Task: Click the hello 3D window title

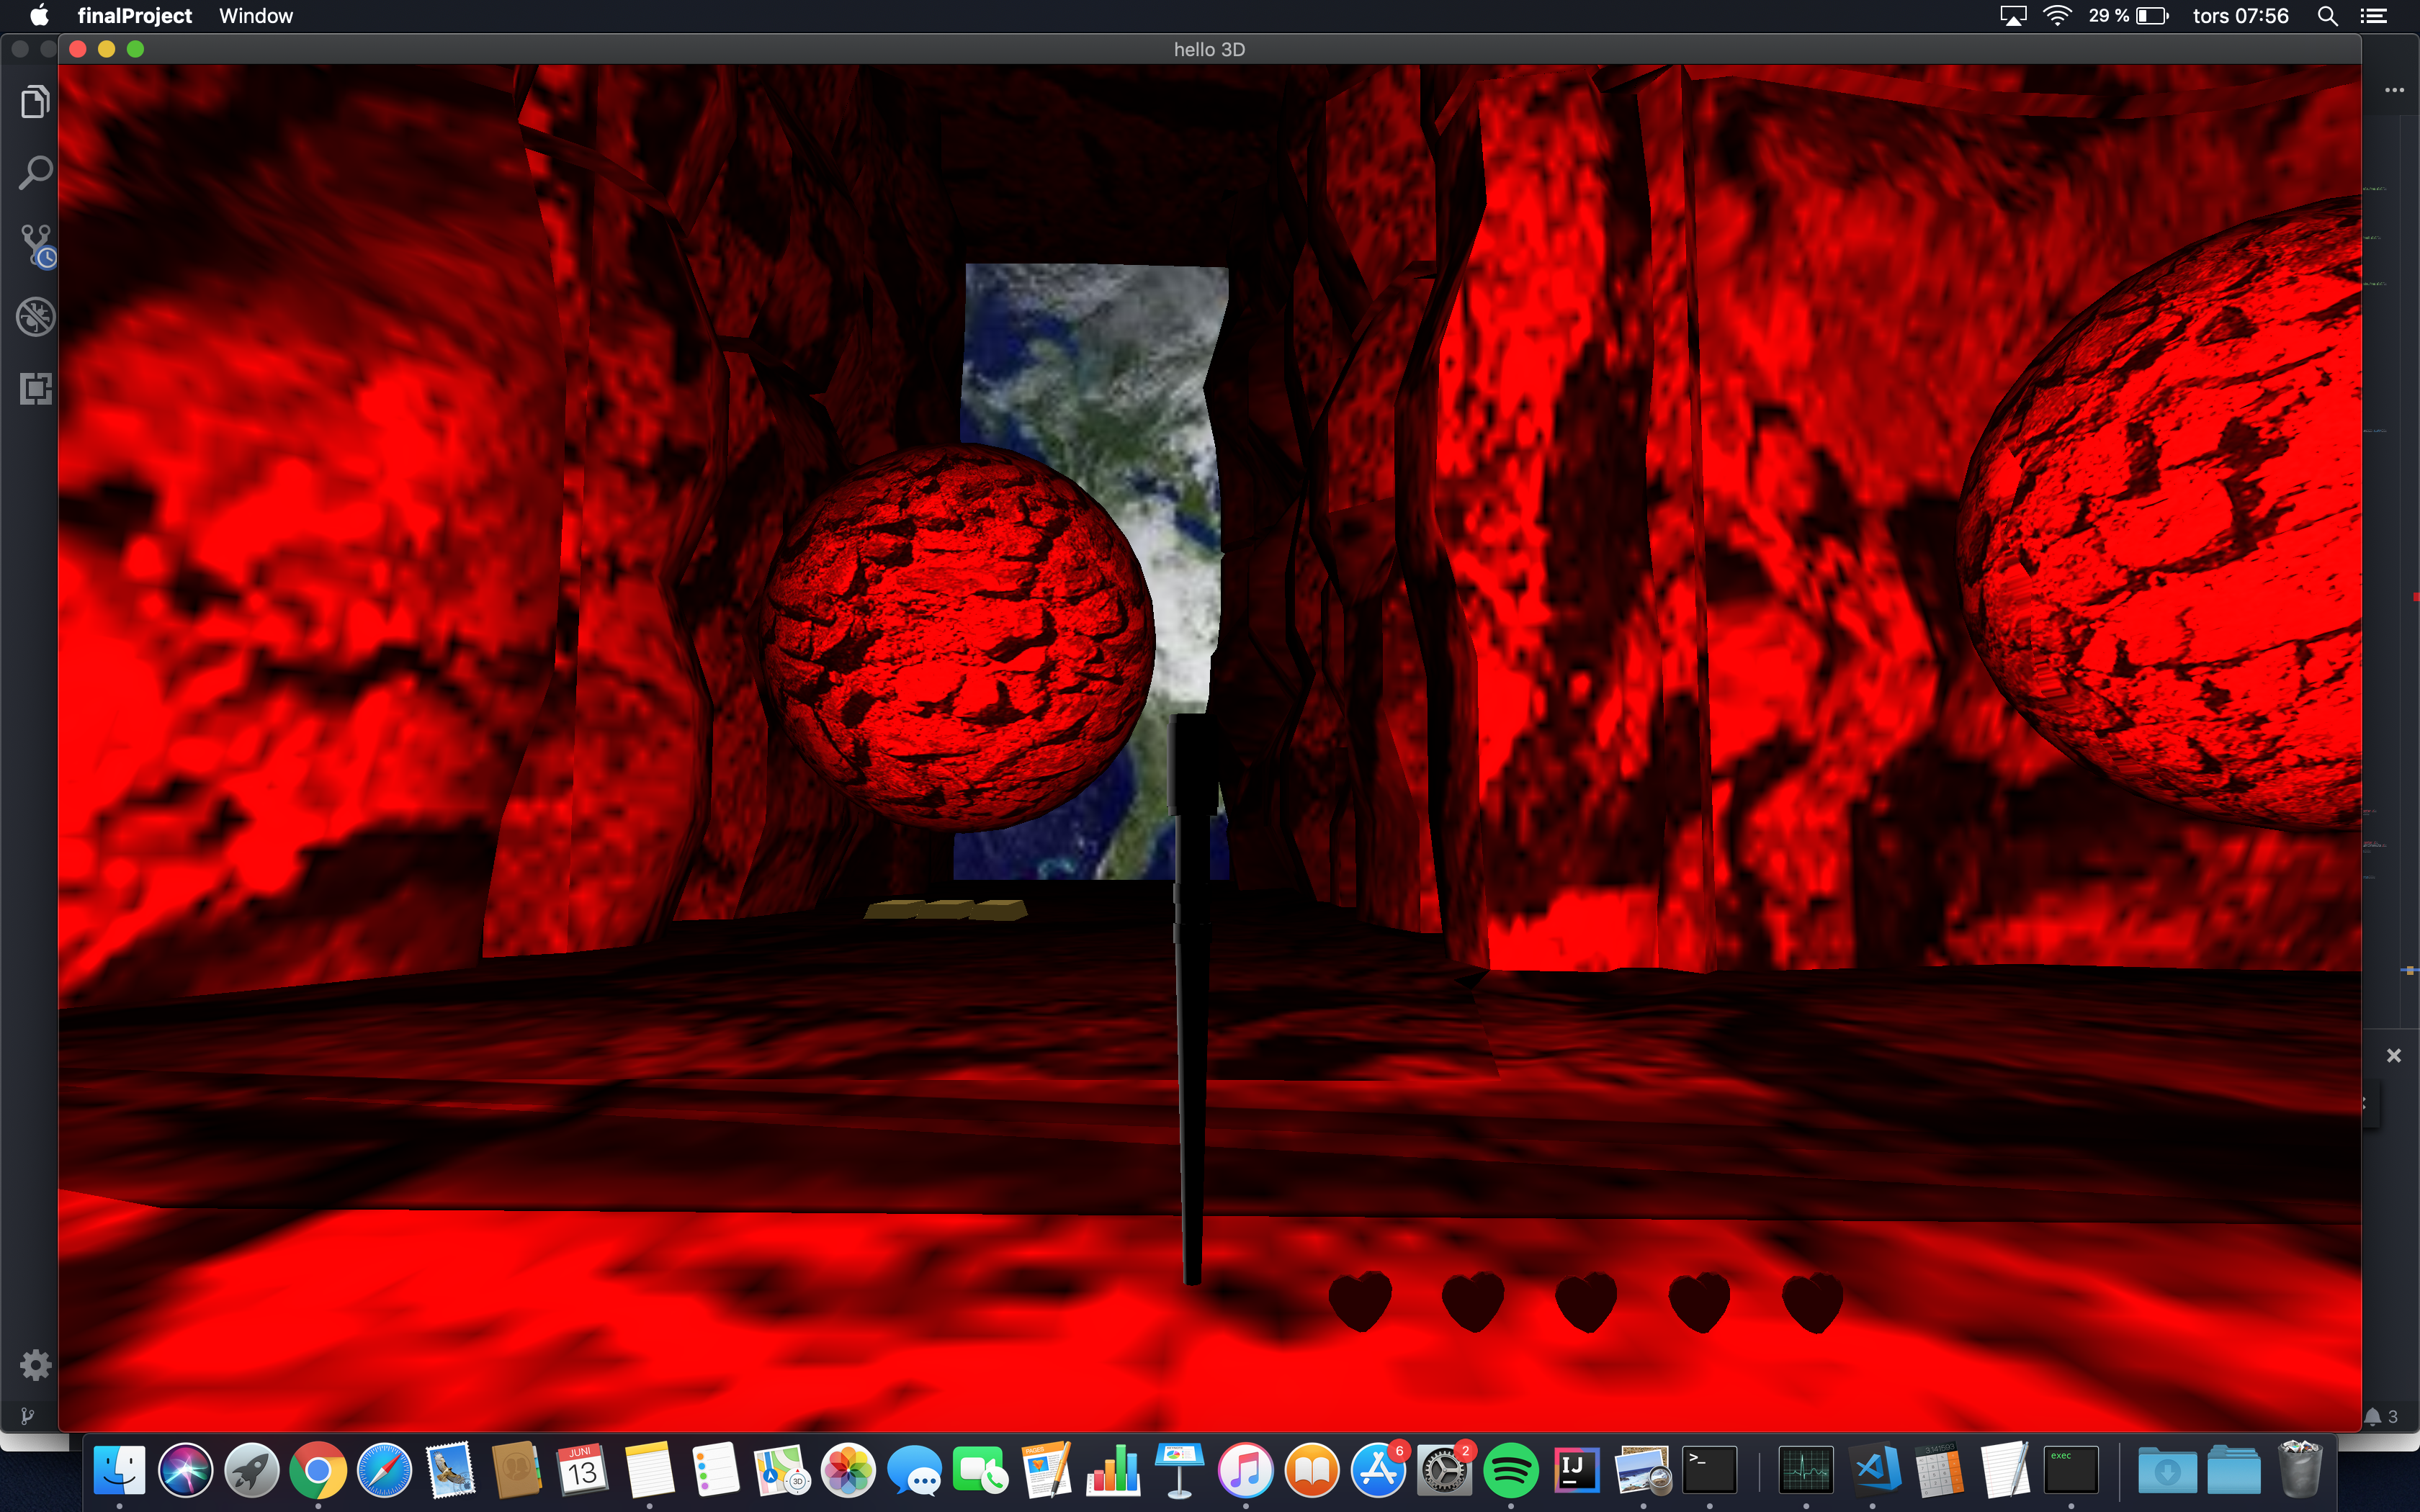Action: coord(1209,49)
